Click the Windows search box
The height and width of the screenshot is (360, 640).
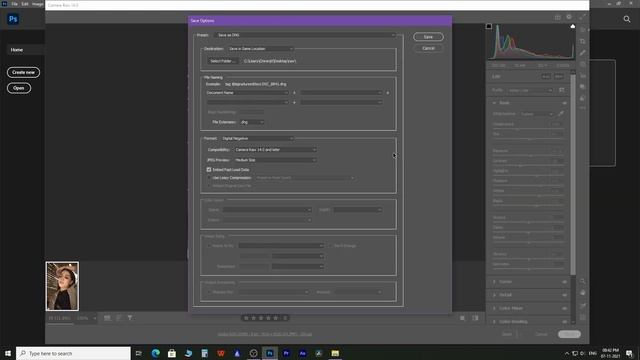(73, 353)
